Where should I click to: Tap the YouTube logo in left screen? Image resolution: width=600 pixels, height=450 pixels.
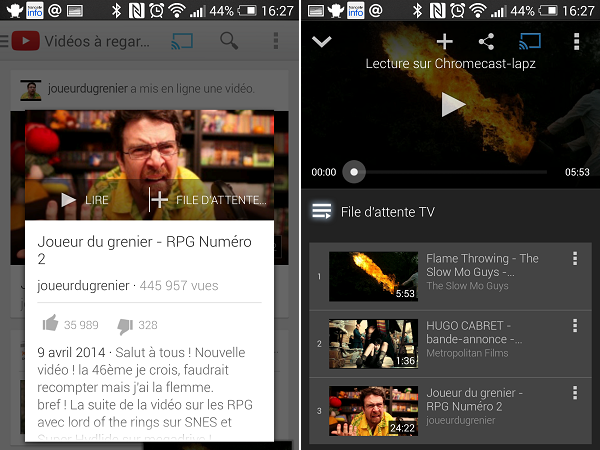[x=26, y=41]
